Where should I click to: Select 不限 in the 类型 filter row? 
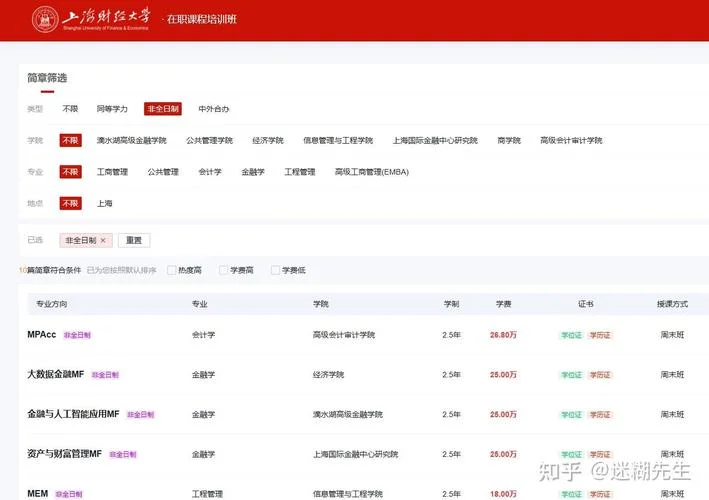pyautogui.click(x=71, y=109)
